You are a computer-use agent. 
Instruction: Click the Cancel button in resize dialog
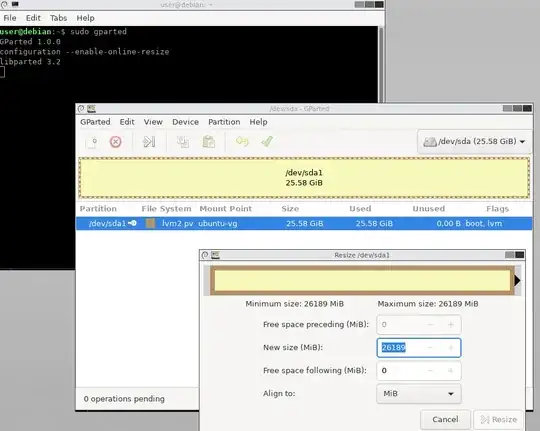pyautogui.click(x=445, y=419)
